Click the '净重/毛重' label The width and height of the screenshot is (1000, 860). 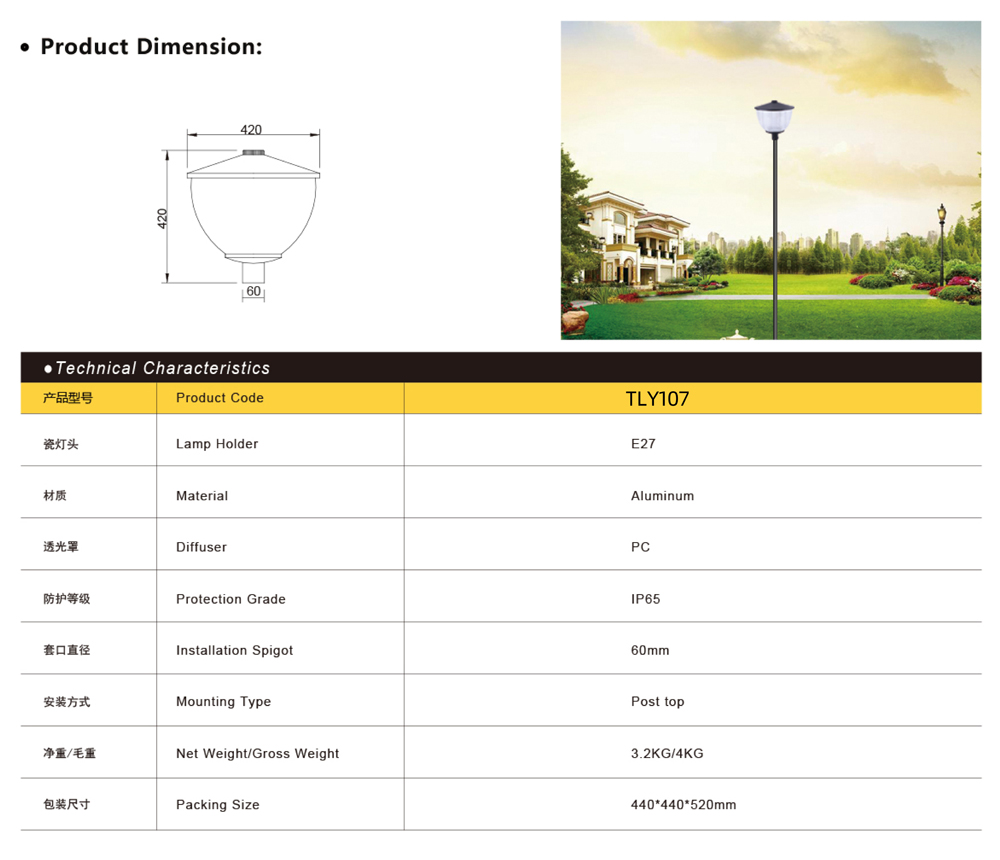69,753
